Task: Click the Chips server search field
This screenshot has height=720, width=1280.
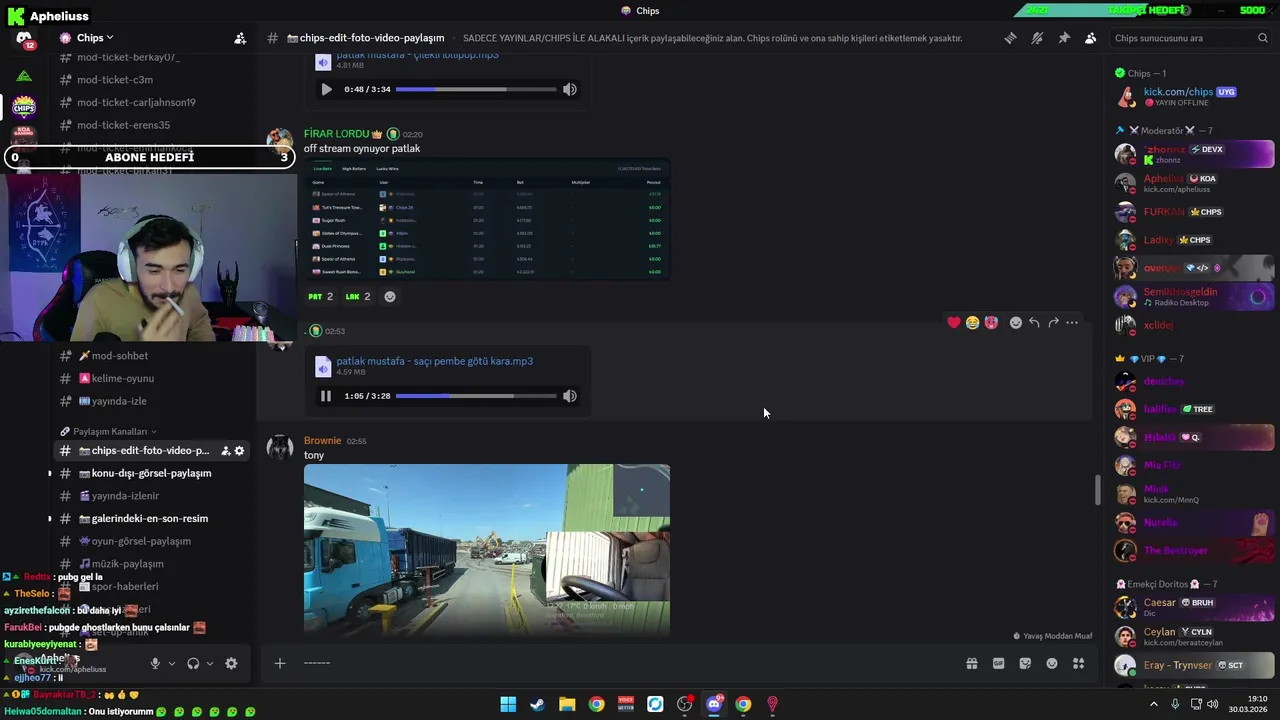Action: [x=1190, y=38]
